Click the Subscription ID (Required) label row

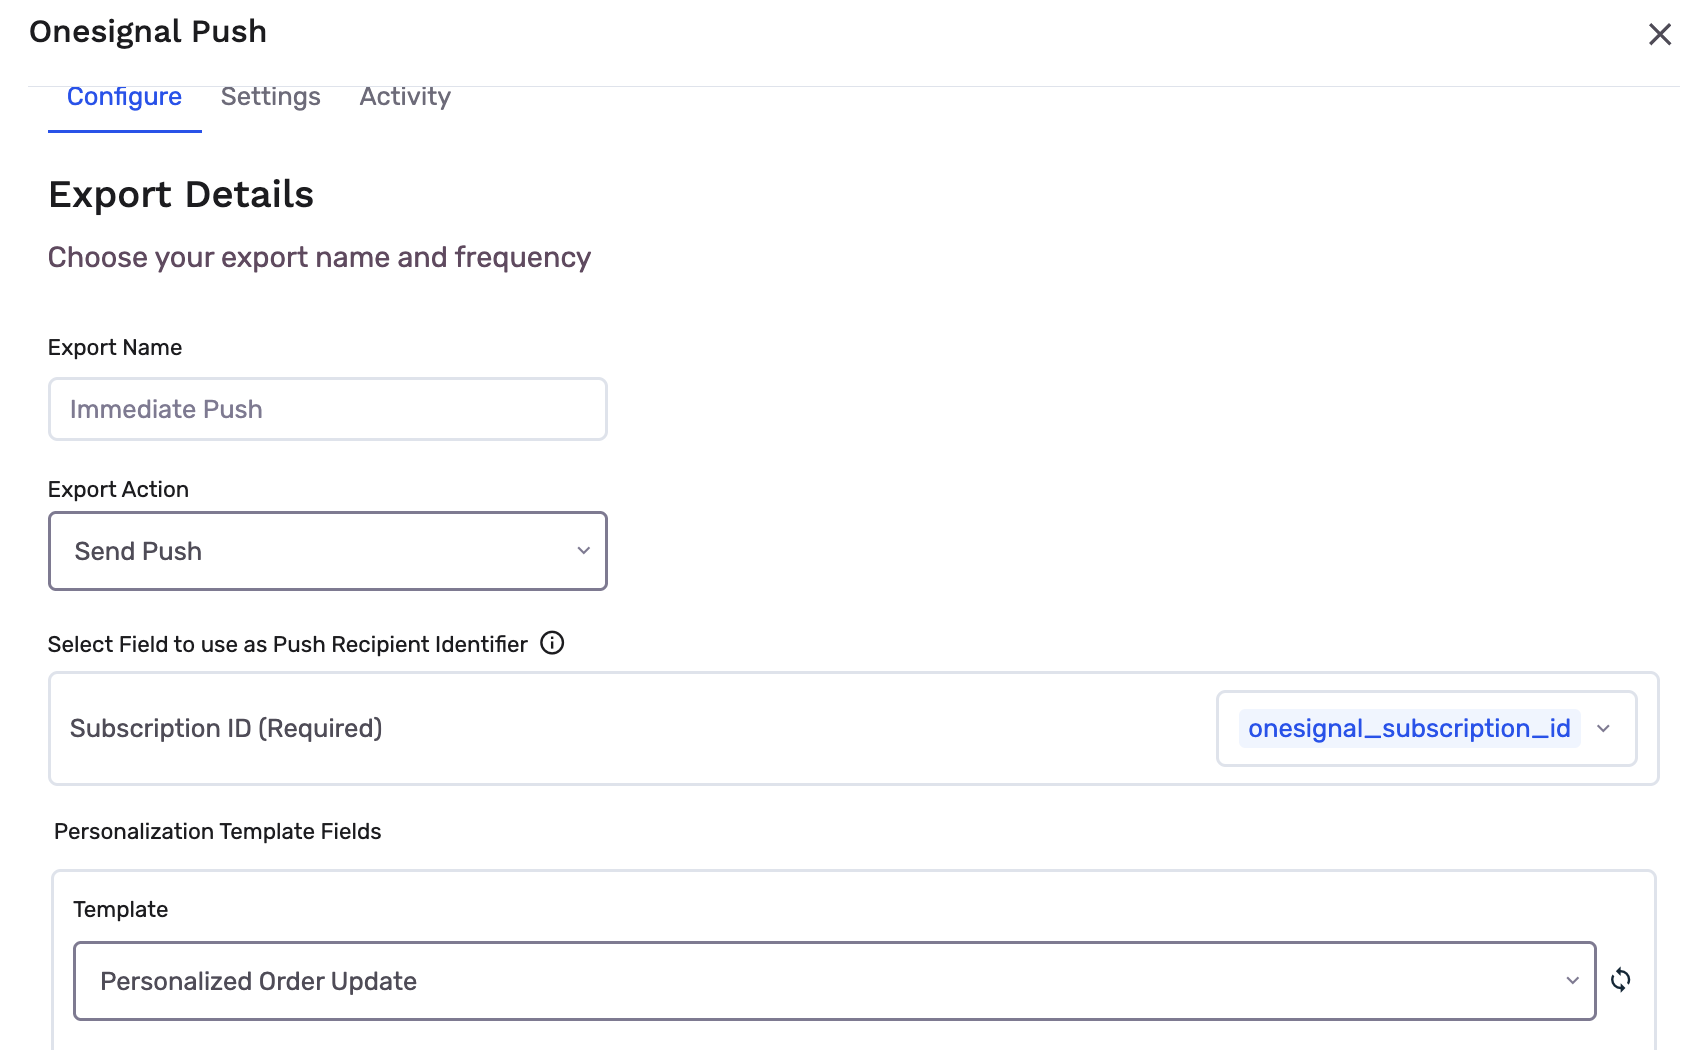(x=225, y=728)
